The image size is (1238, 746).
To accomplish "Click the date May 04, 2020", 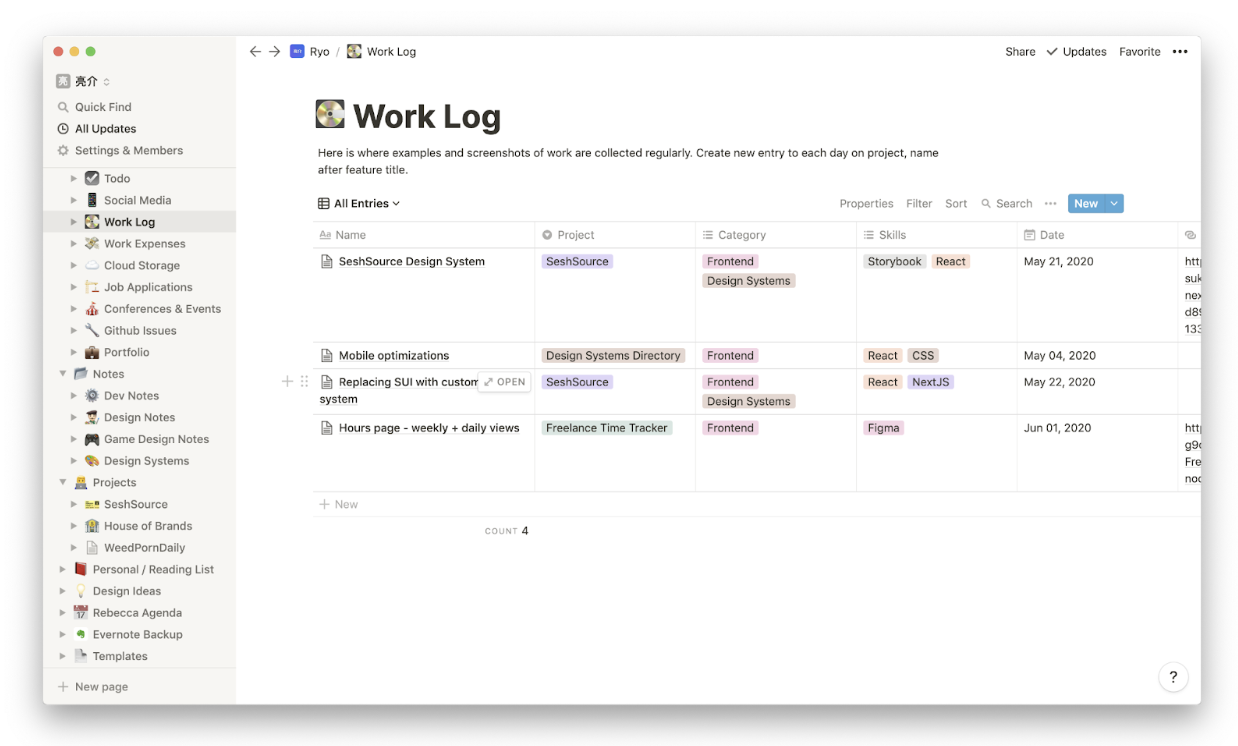I will [x=1060, y=355].
